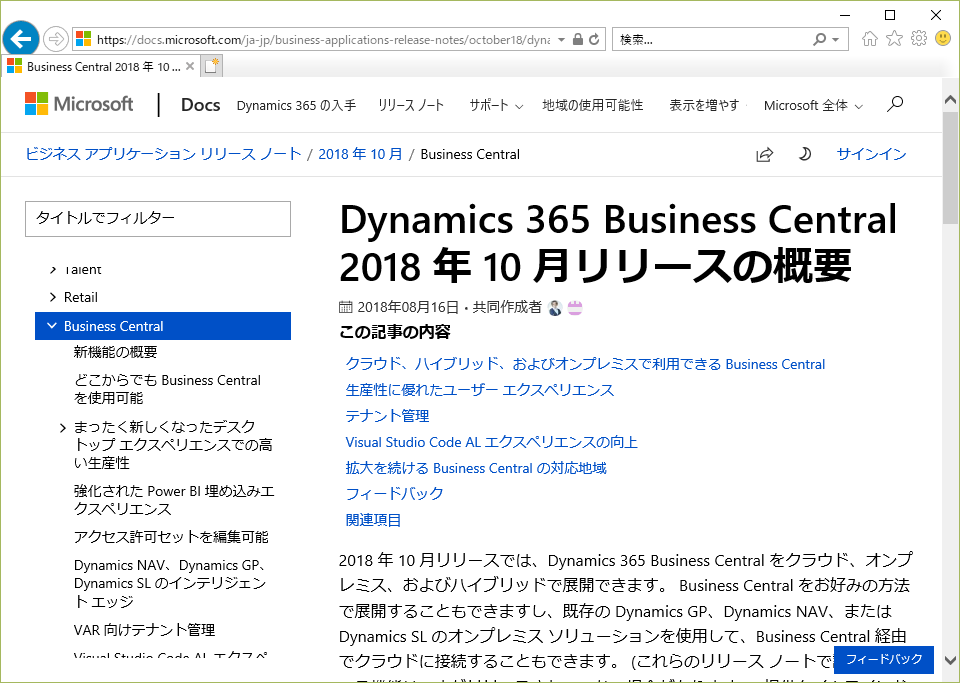Image resolution: width=960 pixels, height=683 pixels.
Task: Open the Docs home link
Action: 201,105
